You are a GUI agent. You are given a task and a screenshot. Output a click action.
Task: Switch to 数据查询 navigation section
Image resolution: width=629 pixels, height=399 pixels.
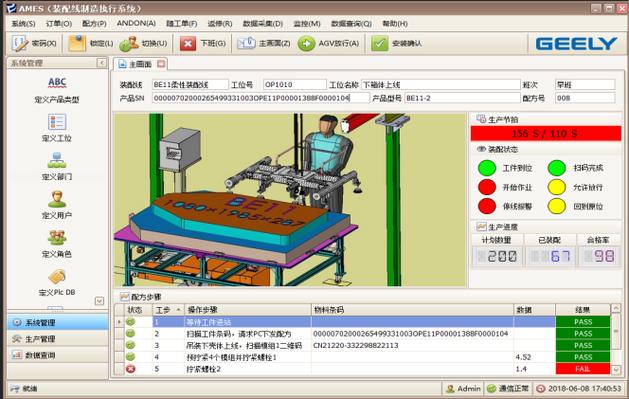click(x=57, y=355)
